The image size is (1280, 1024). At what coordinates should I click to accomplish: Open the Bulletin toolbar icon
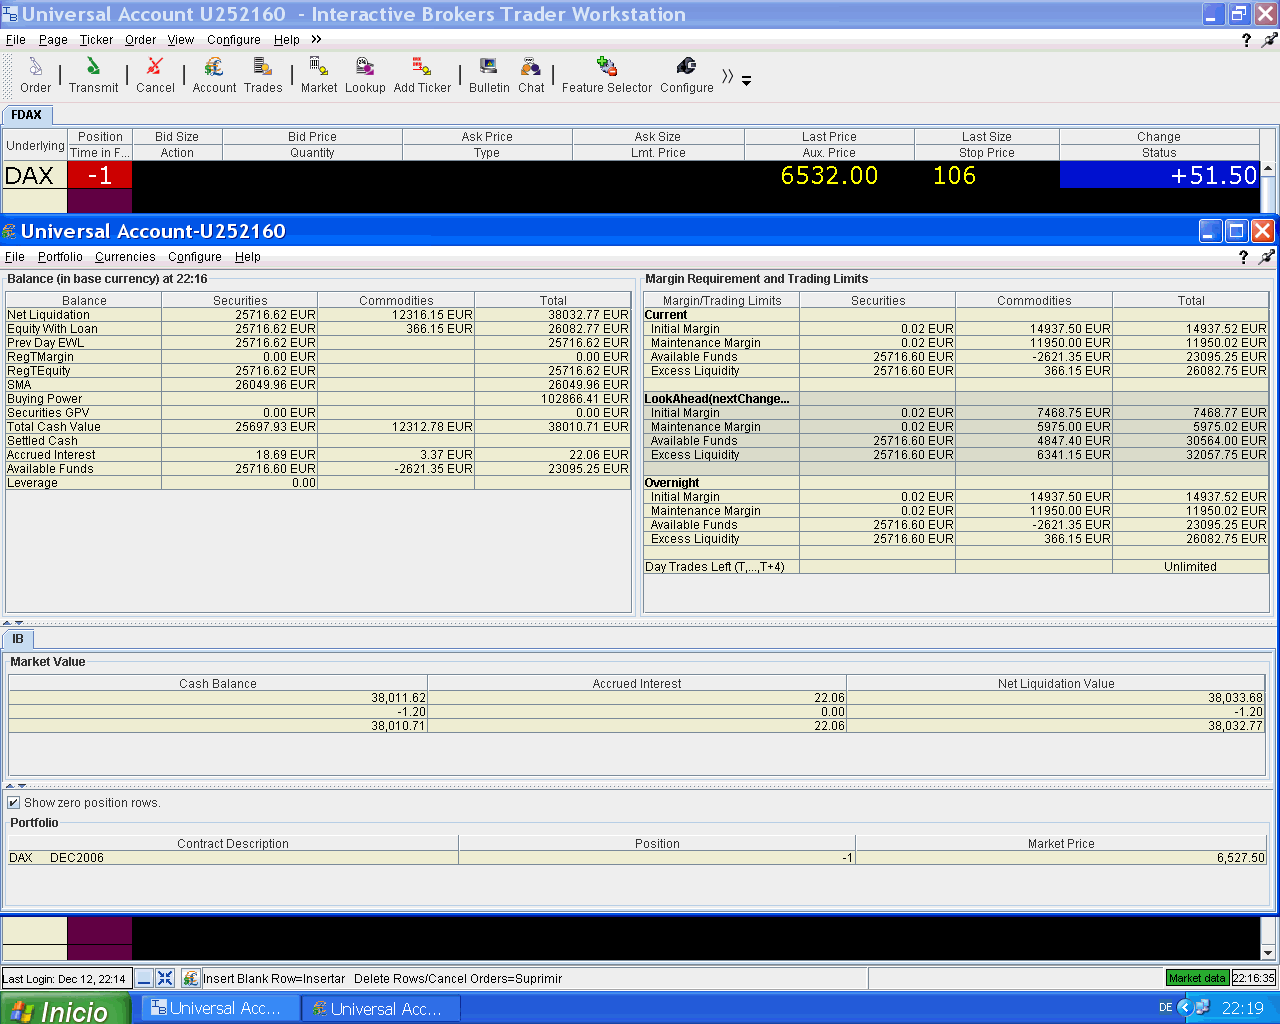click(x=489, y=75)
